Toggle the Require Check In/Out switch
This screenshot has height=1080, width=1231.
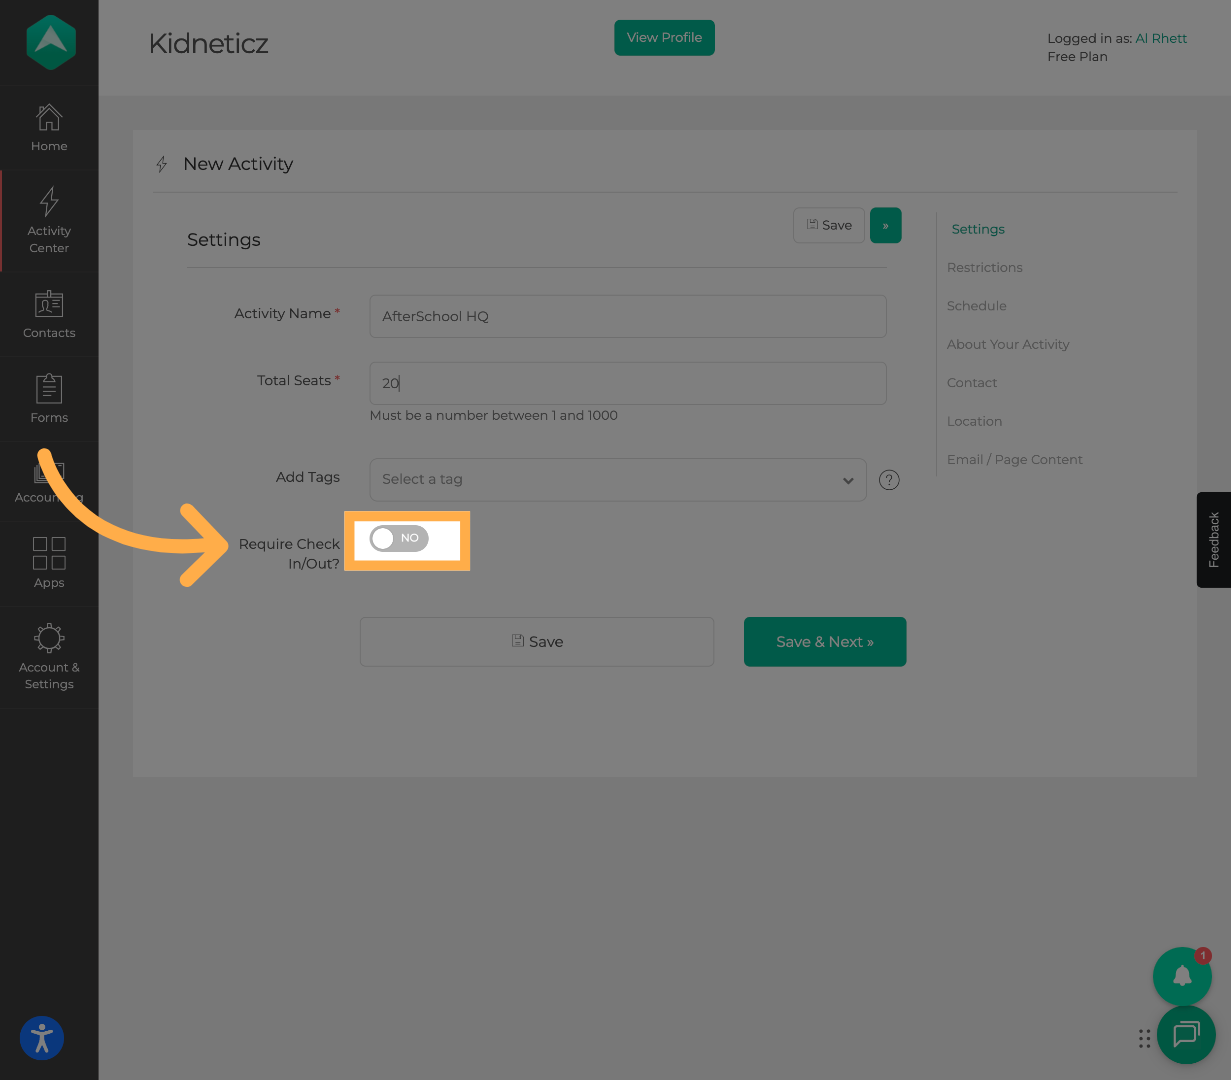399,539
